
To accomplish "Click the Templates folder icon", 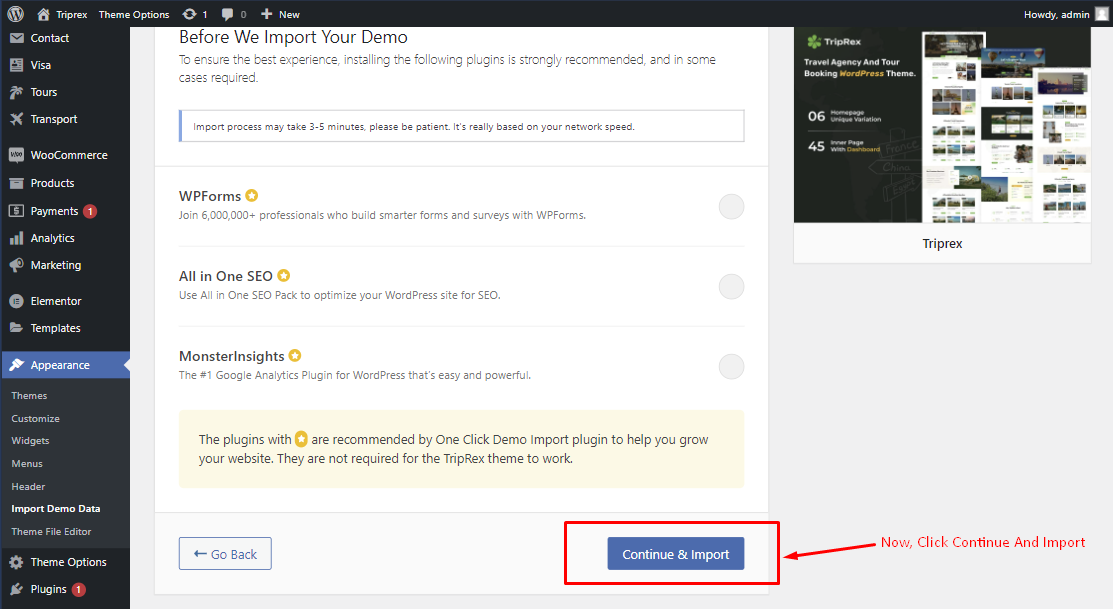I will [x=17, y=328].
